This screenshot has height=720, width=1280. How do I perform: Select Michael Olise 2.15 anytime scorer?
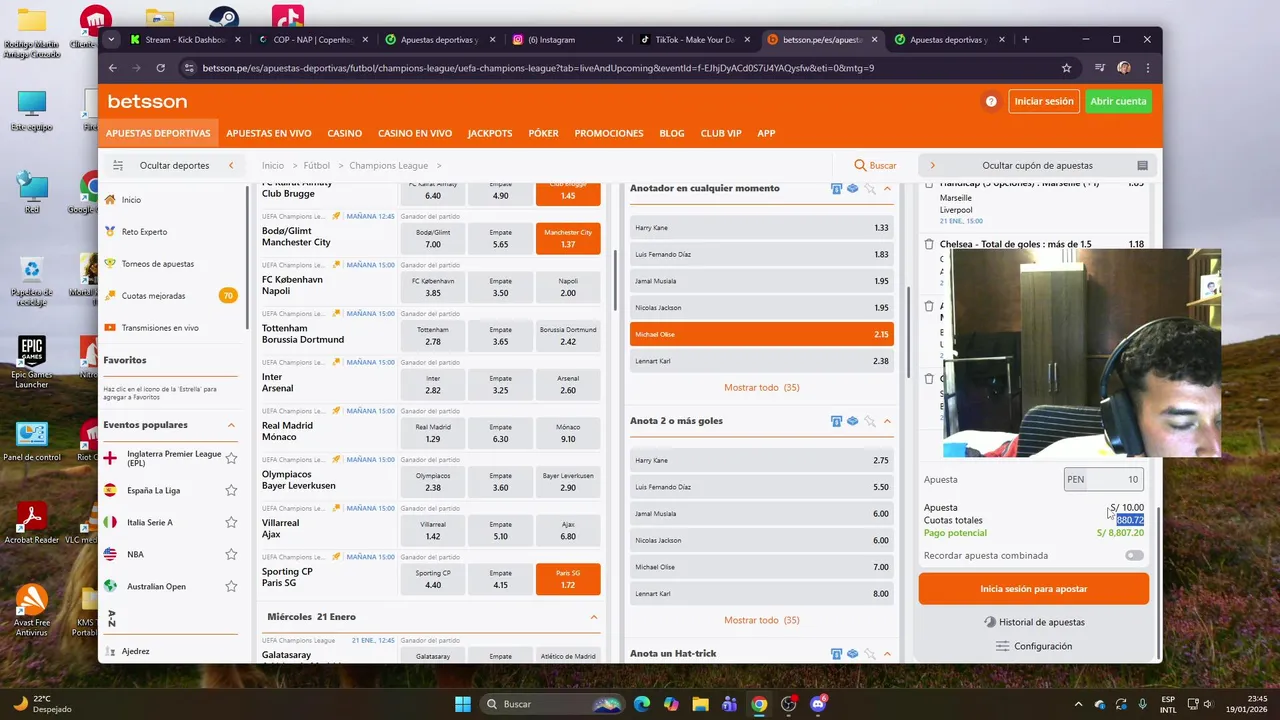coord(761,334)
